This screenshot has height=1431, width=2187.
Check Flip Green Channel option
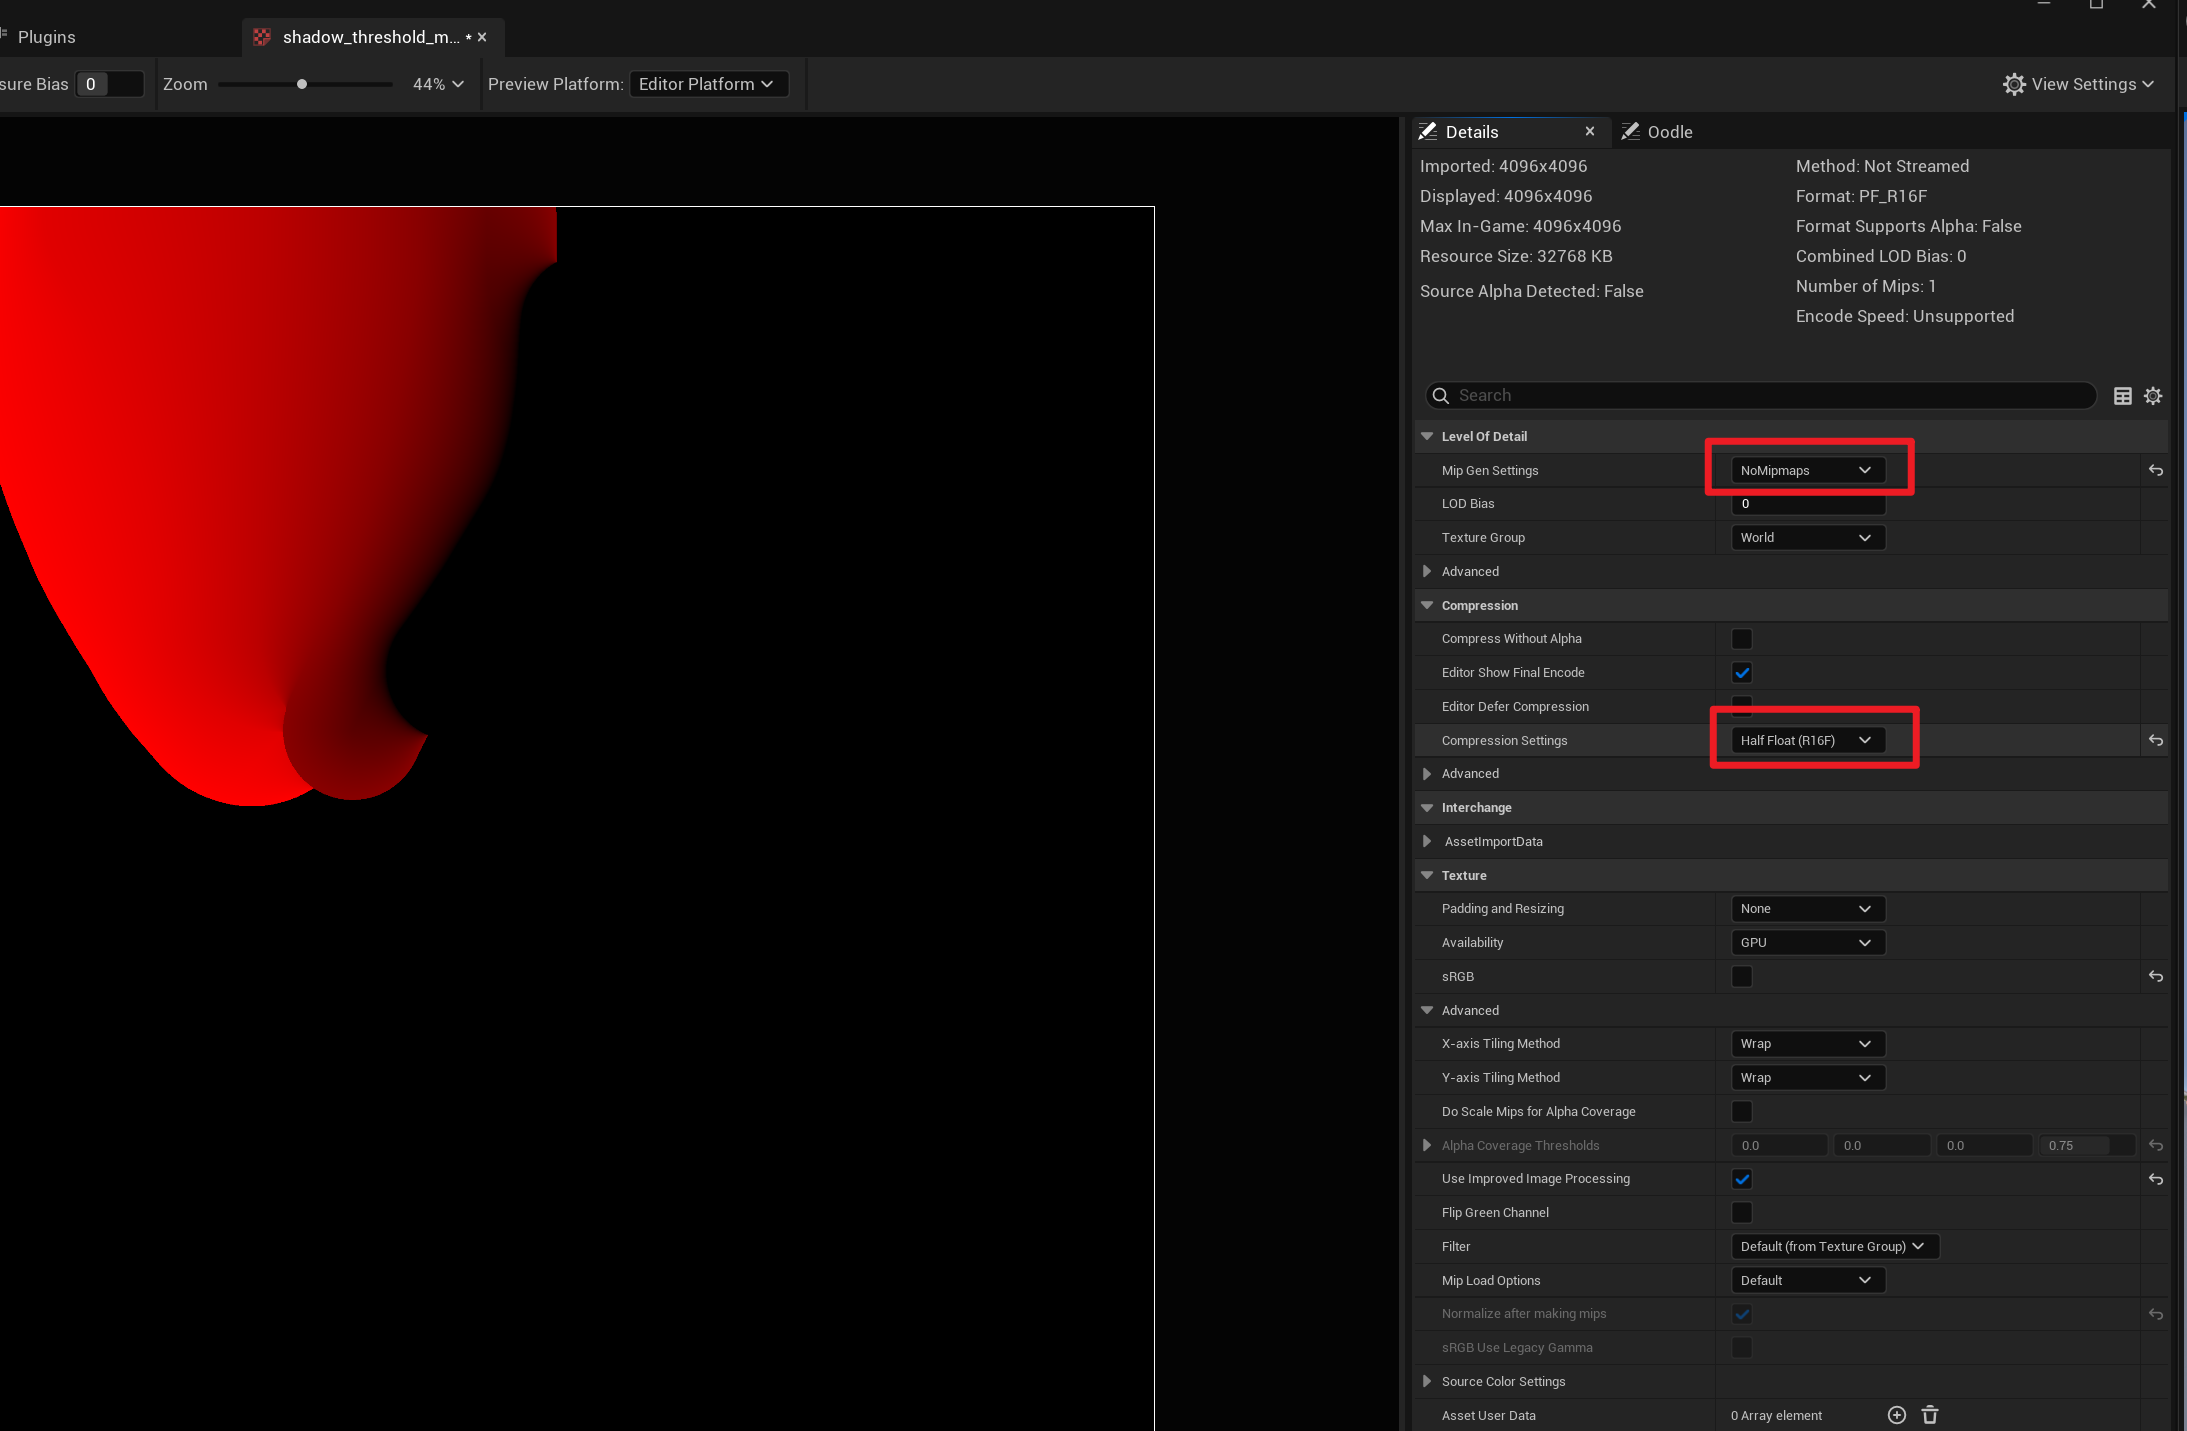click(x=1742, y=1213)
